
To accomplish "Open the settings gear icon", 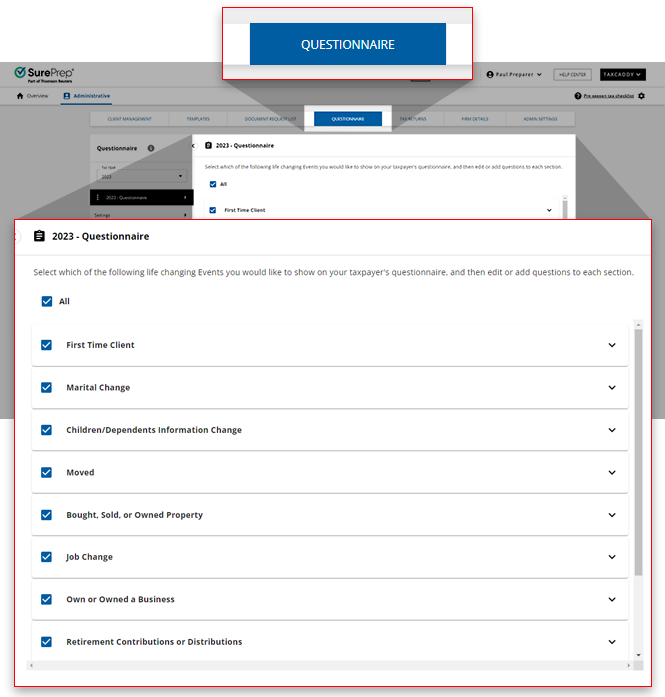I will click(x=641, y=96).
